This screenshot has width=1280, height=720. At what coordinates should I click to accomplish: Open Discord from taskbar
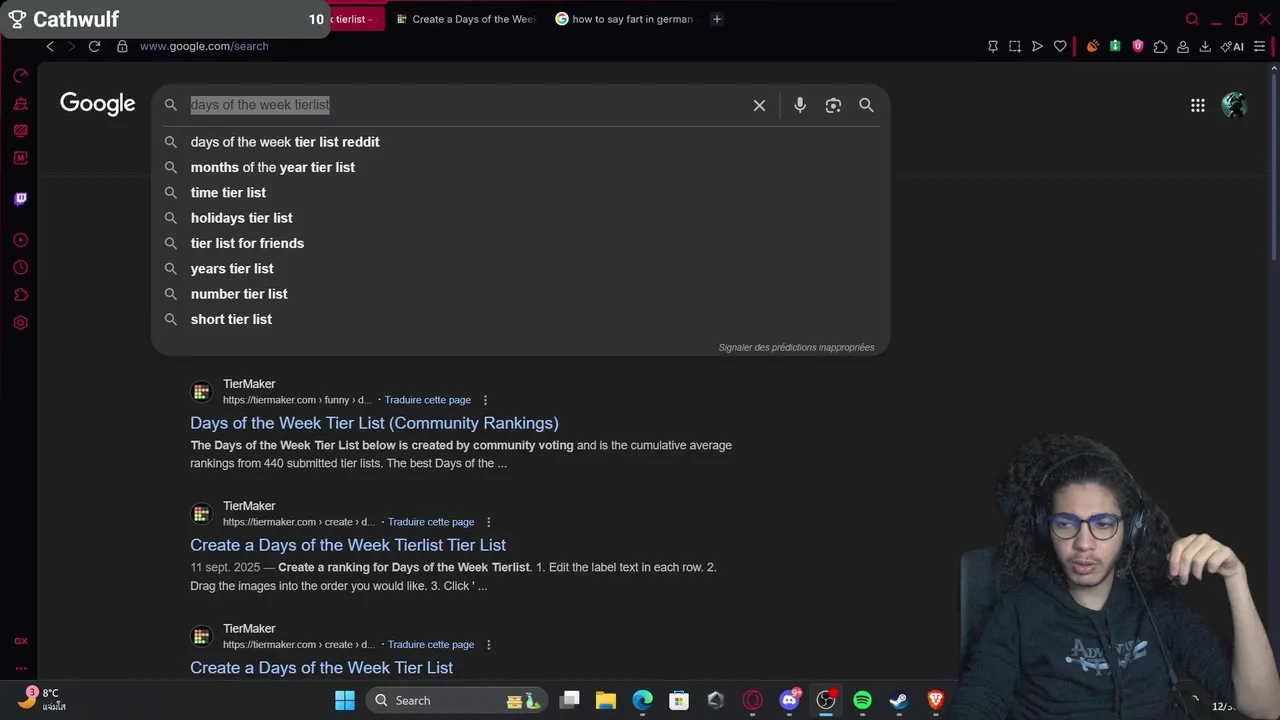coord(789,700)
